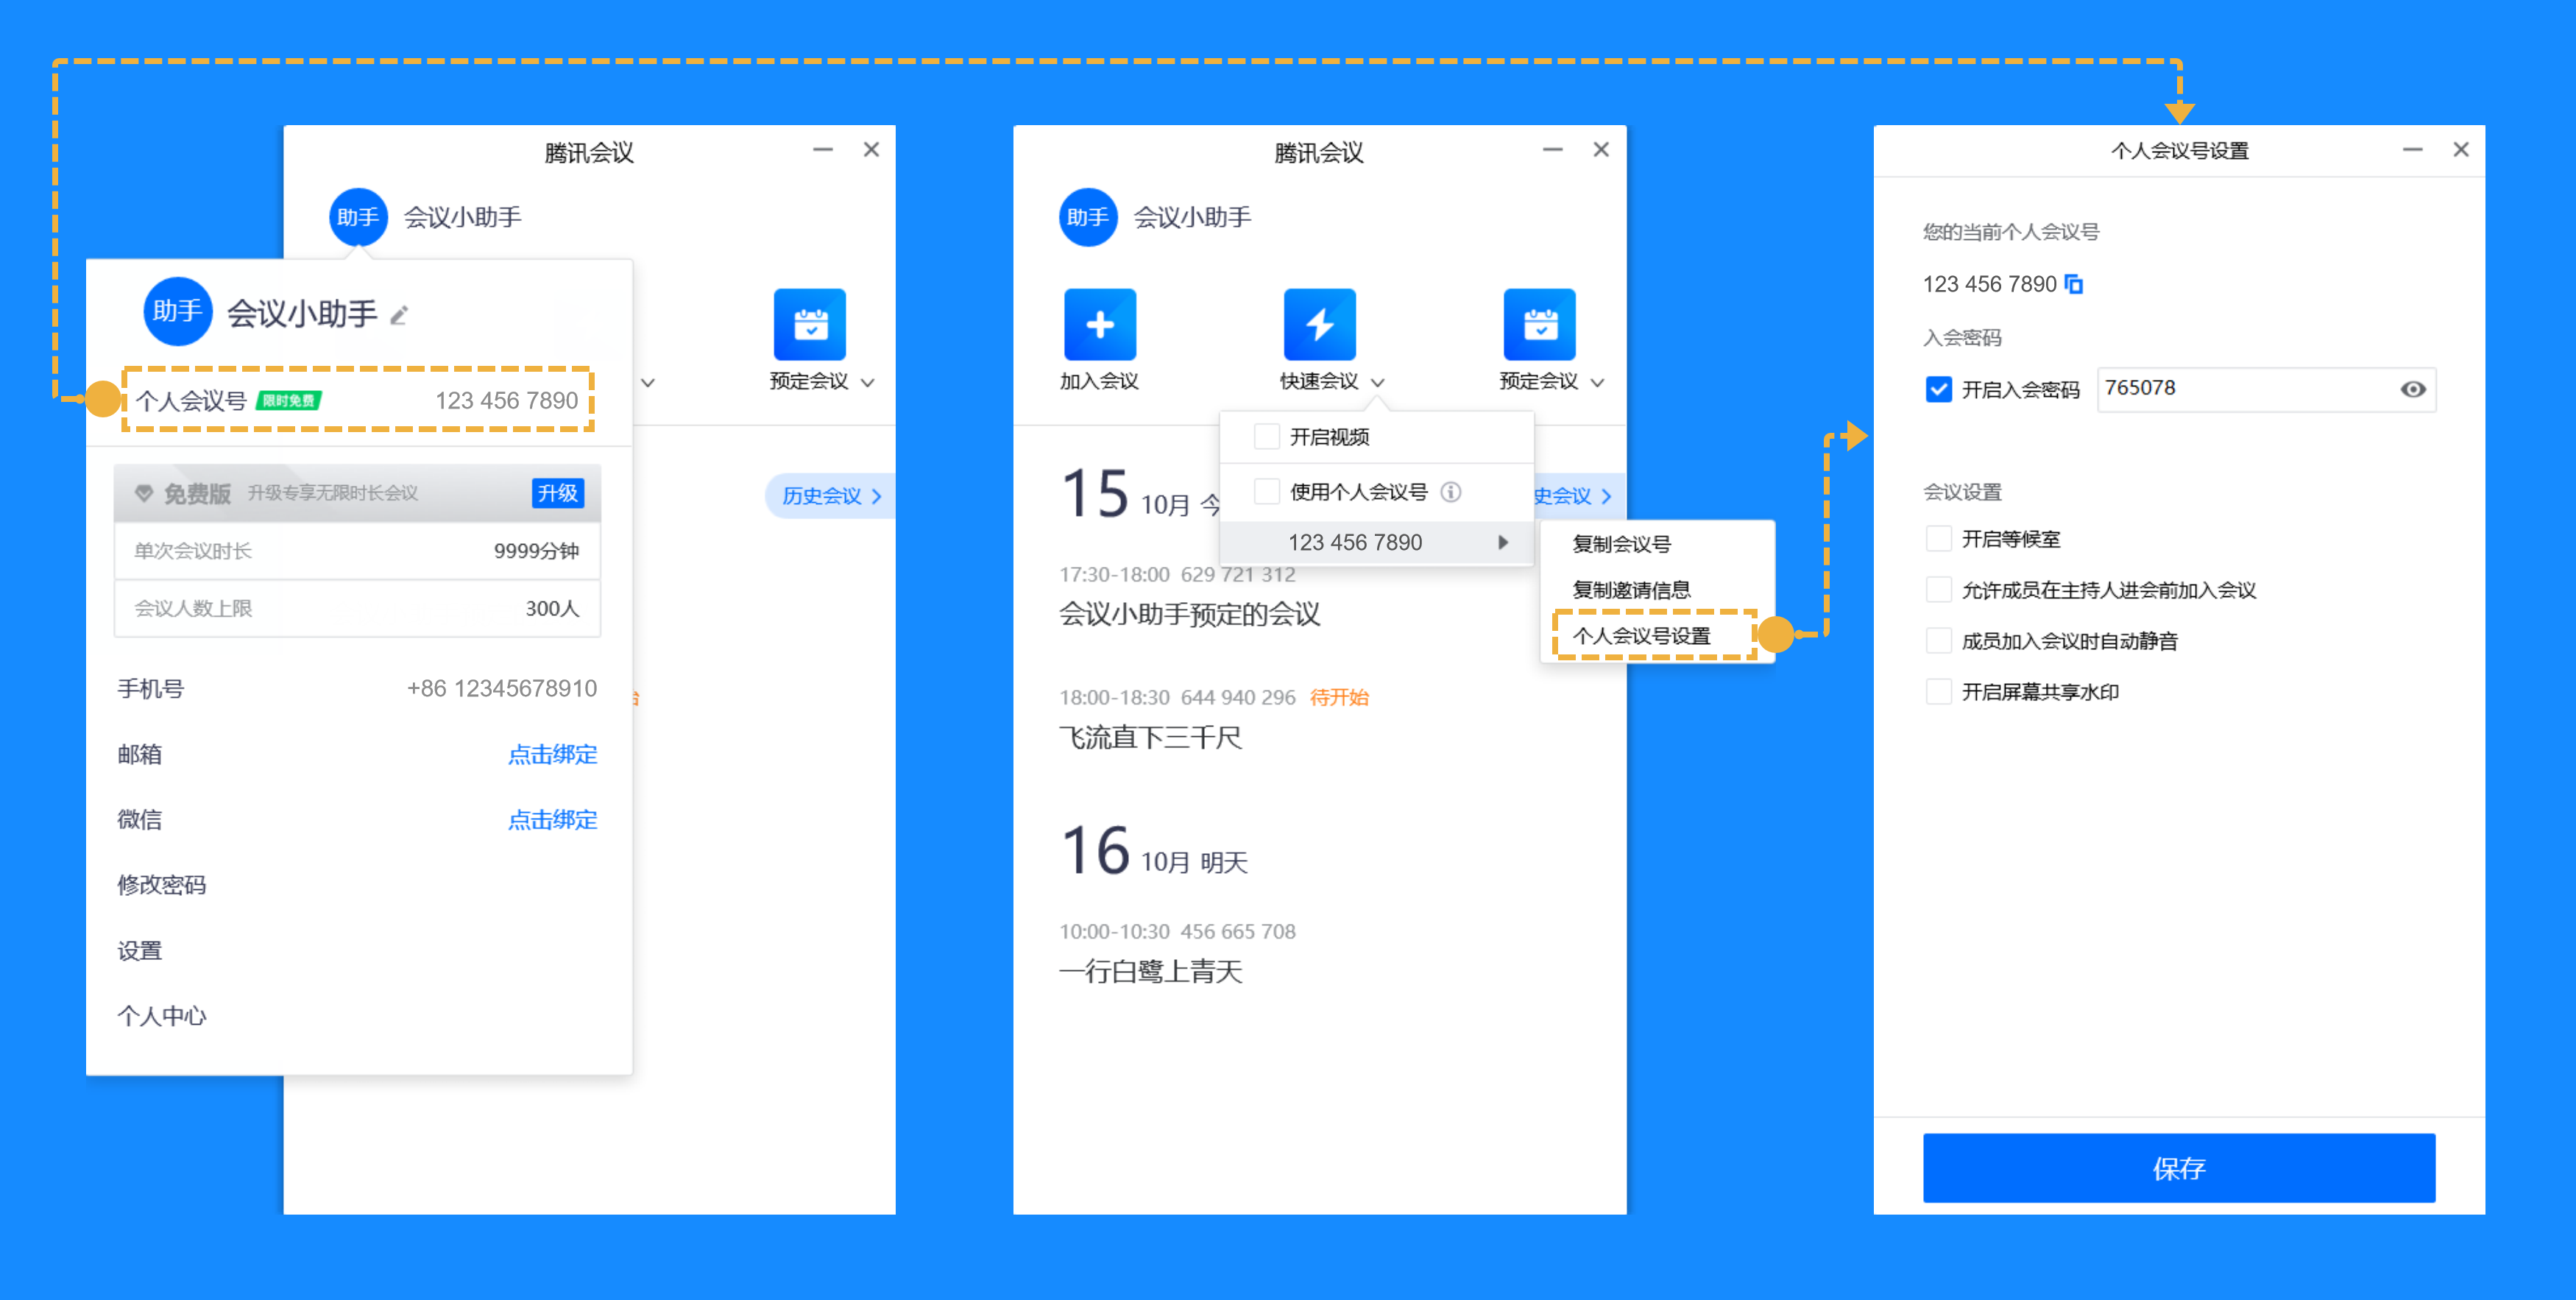The width and height of the screenshot is (2576, 1300).
Task: Expand Schedule Meeting chevron in middle window
Action: [x=1597, y=383]
